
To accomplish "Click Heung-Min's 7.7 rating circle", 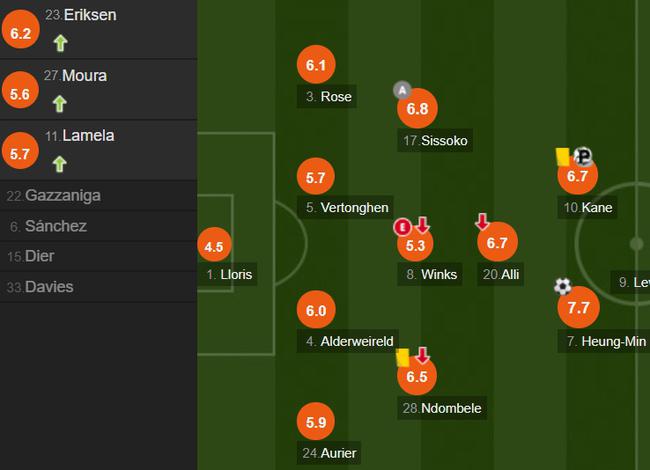I will coord(578,308).
